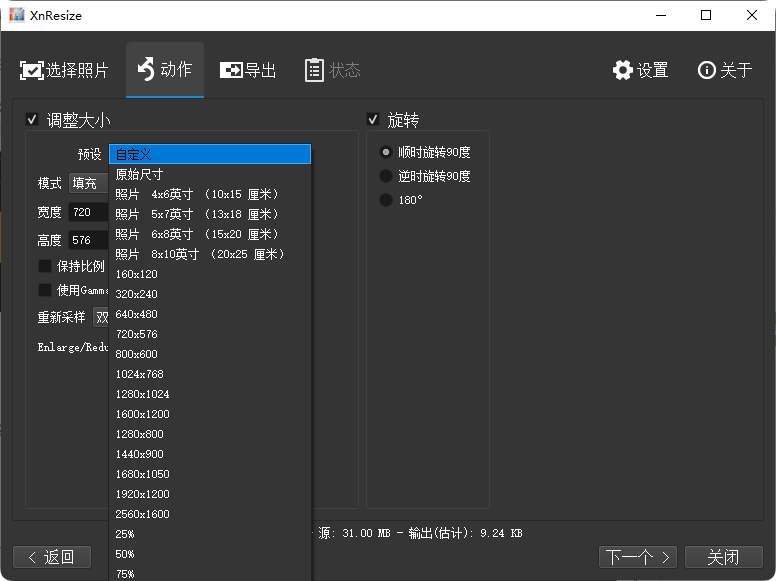Image resolution: width=776 pixels, height=581 pixels.
Task: Pick the 1280x800 preset
Action: point(210,434)
